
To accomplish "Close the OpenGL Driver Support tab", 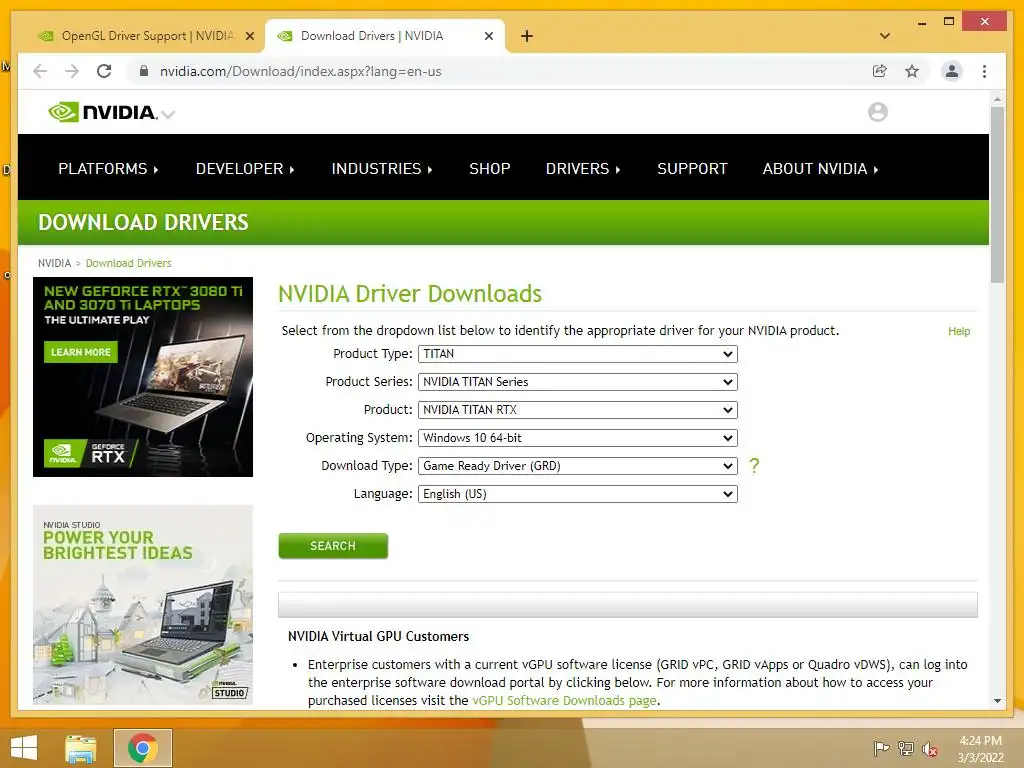I will pyautogui.click(x=249, y=36).
